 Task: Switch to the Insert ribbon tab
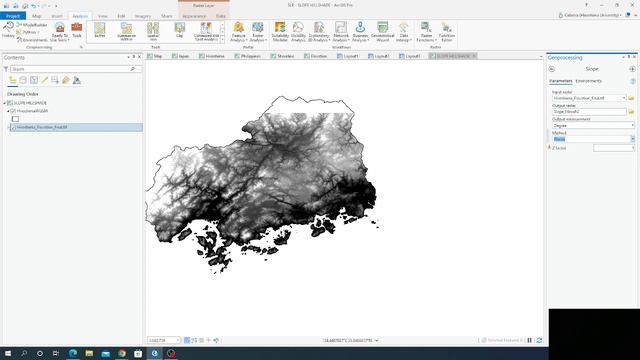[57, 16]
